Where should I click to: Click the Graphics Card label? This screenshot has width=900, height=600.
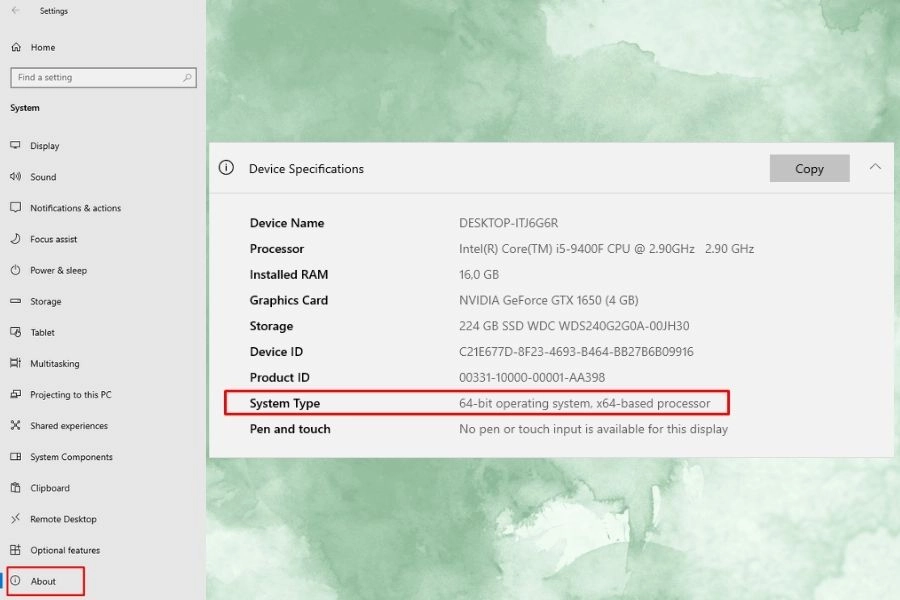point(289,300)
